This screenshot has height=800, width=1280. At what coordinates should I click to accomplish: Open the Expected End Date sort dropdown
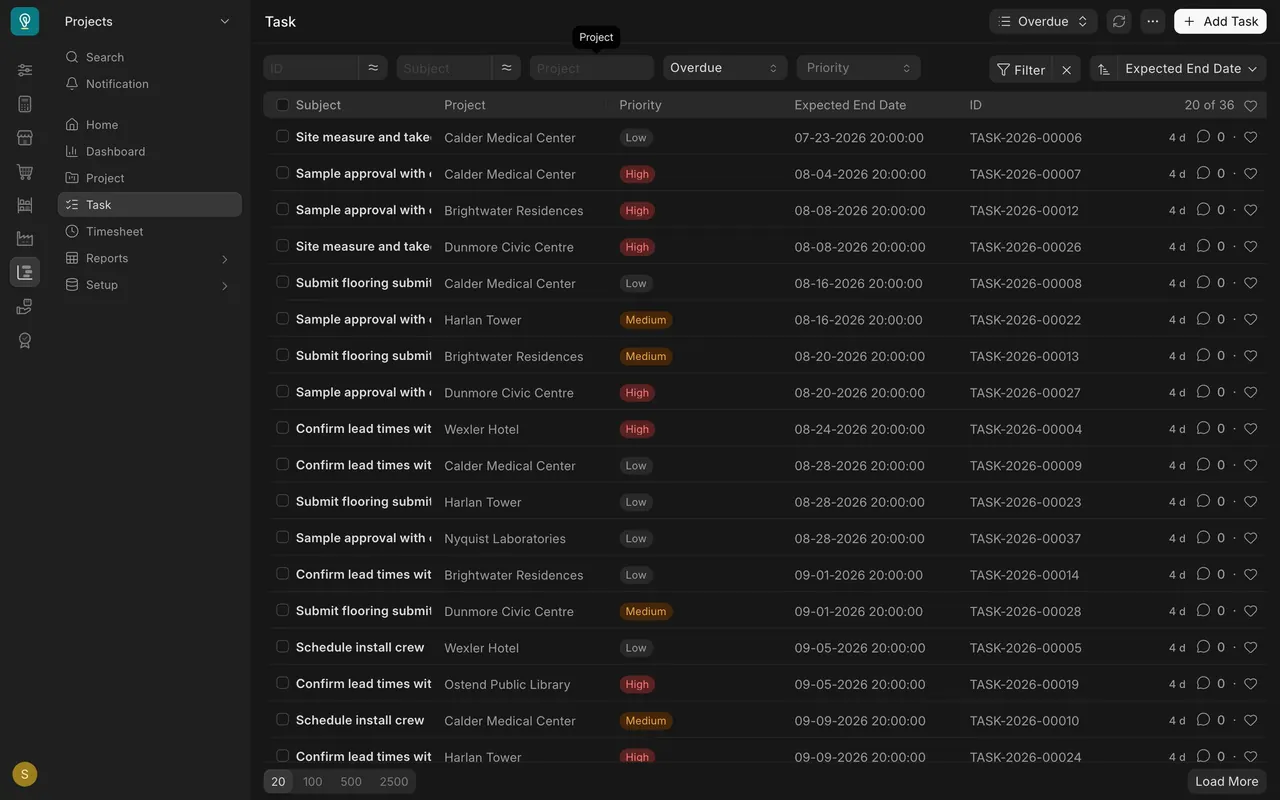click(1191, 69)
